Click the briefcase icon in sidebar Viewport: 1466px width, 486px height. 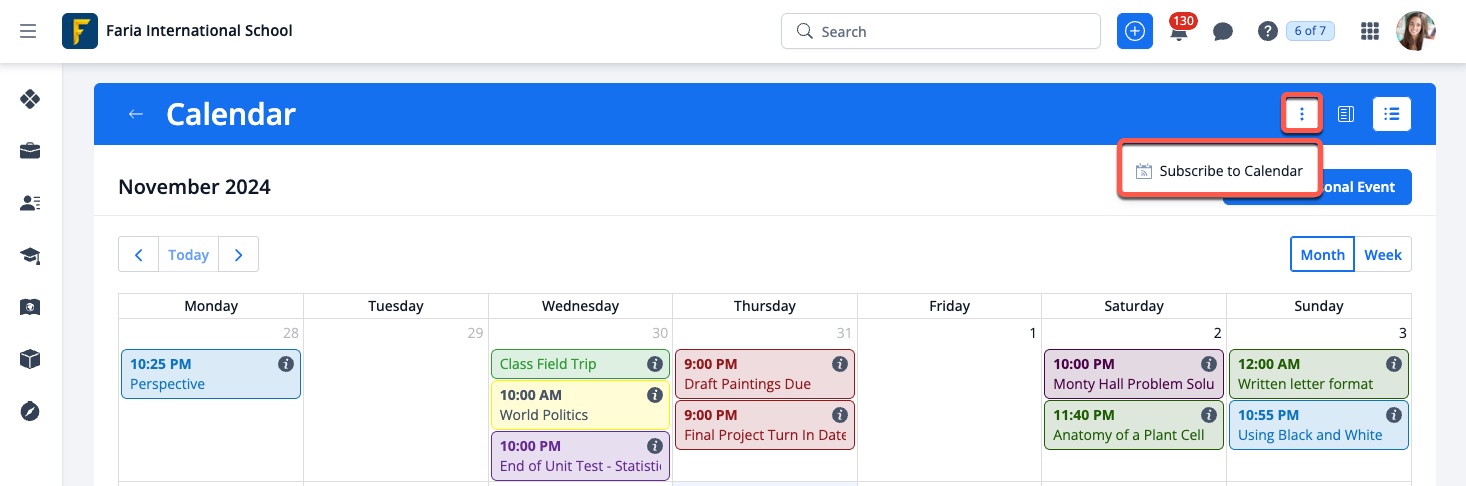pos(30,151)
